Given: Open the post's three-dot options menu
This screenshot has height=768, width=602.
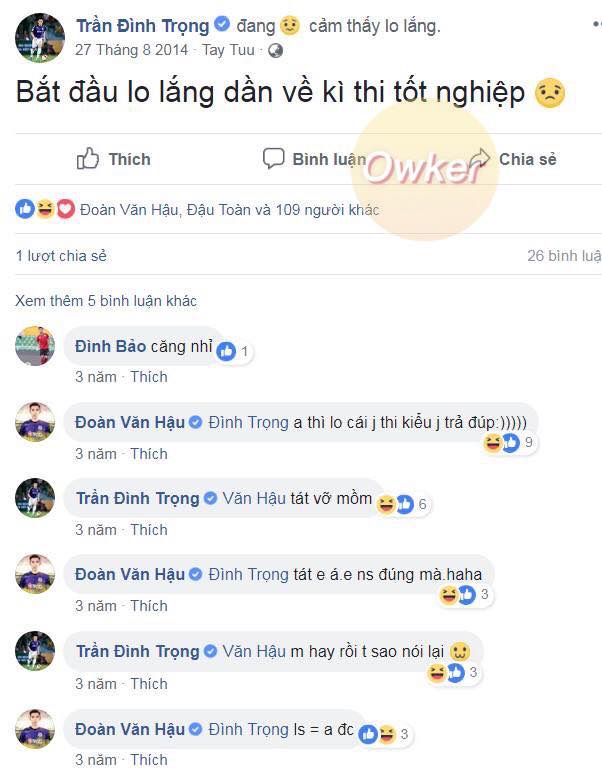Looking at the screenshot, I should (597, 24).
